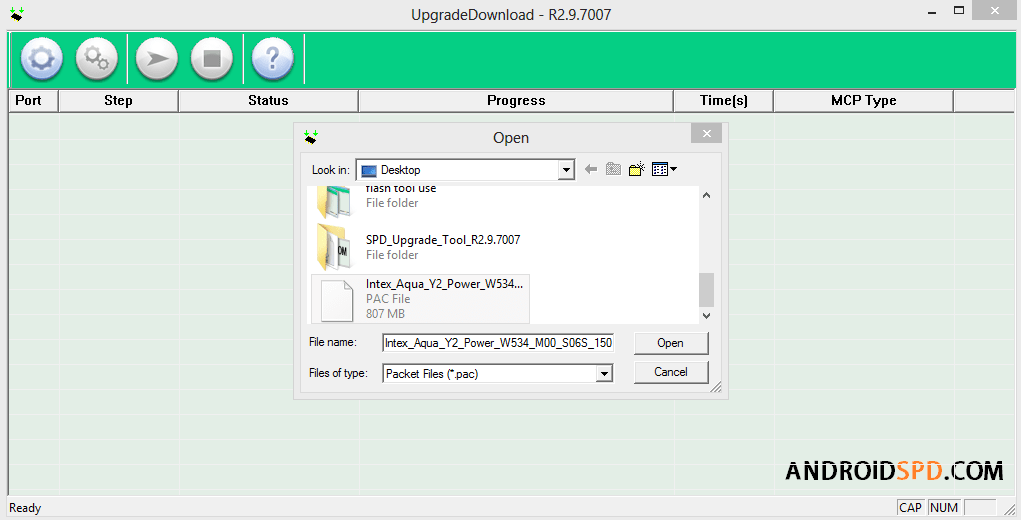Expand the Look in Desktop dropdown

pos(566,171)
